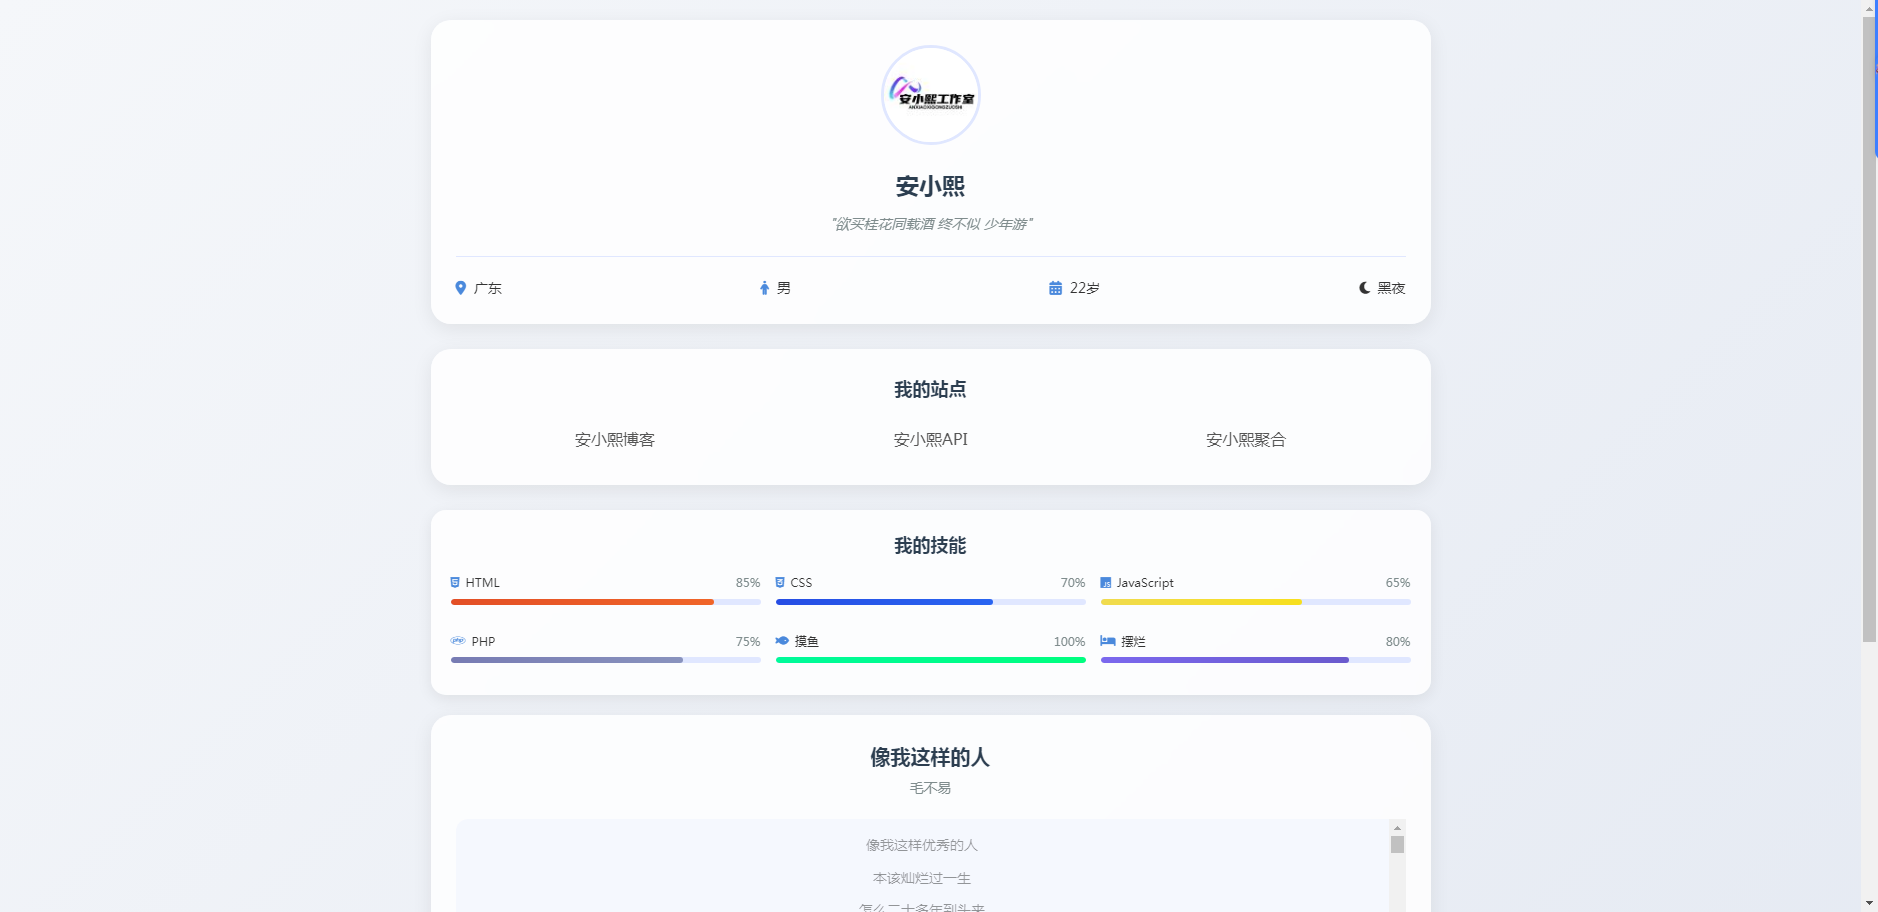Click the song title 像我这样的人
Image resolution: width=1878 pixels, height=912 pixels.
pos(930,757)
